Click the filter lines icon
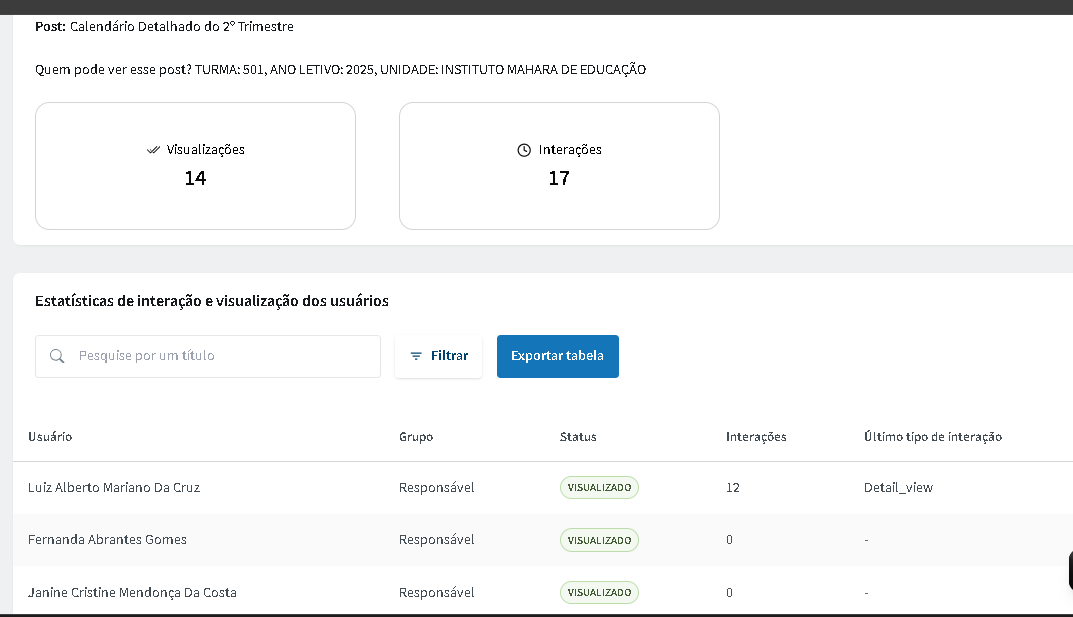This screenshot has width=1073, height=617. [415, 356]
